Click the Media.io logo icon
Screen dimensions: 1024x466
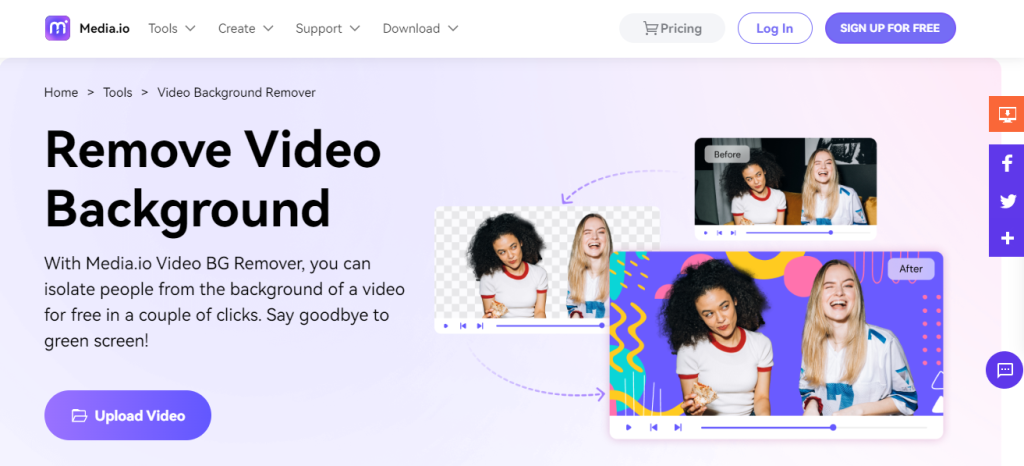tap(57, 28)
